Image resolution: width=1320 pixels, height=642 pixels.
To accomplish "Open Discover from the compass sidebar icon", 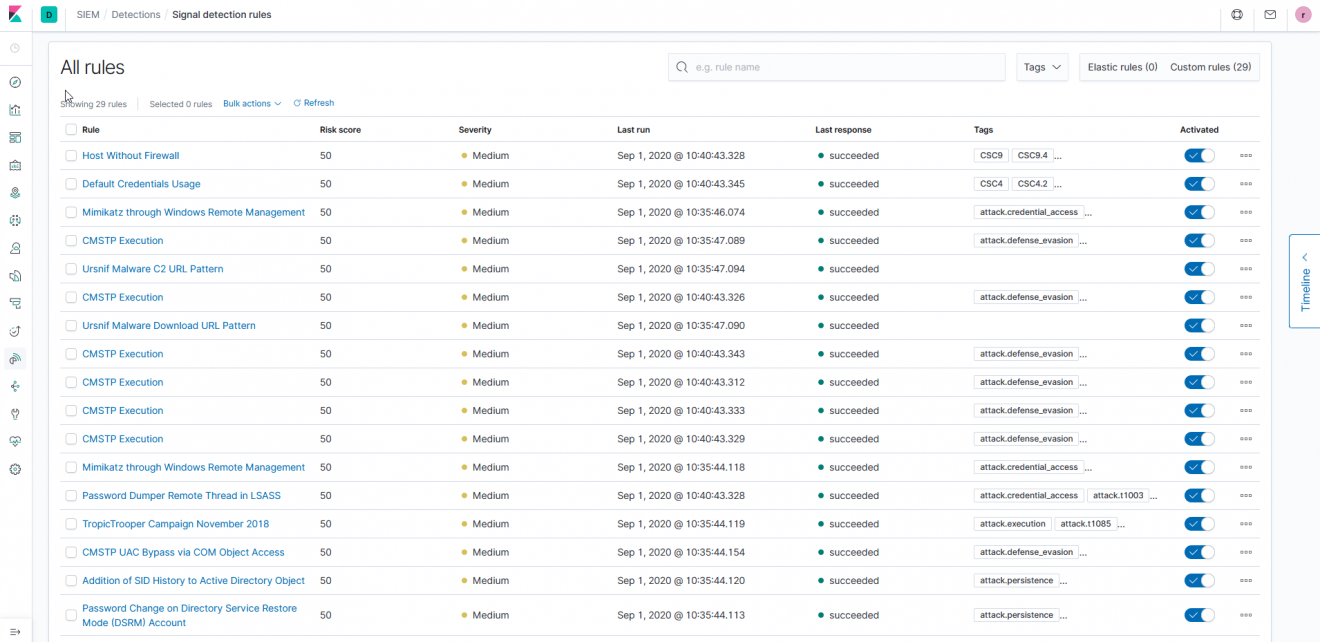I will [x=15, y=82].
